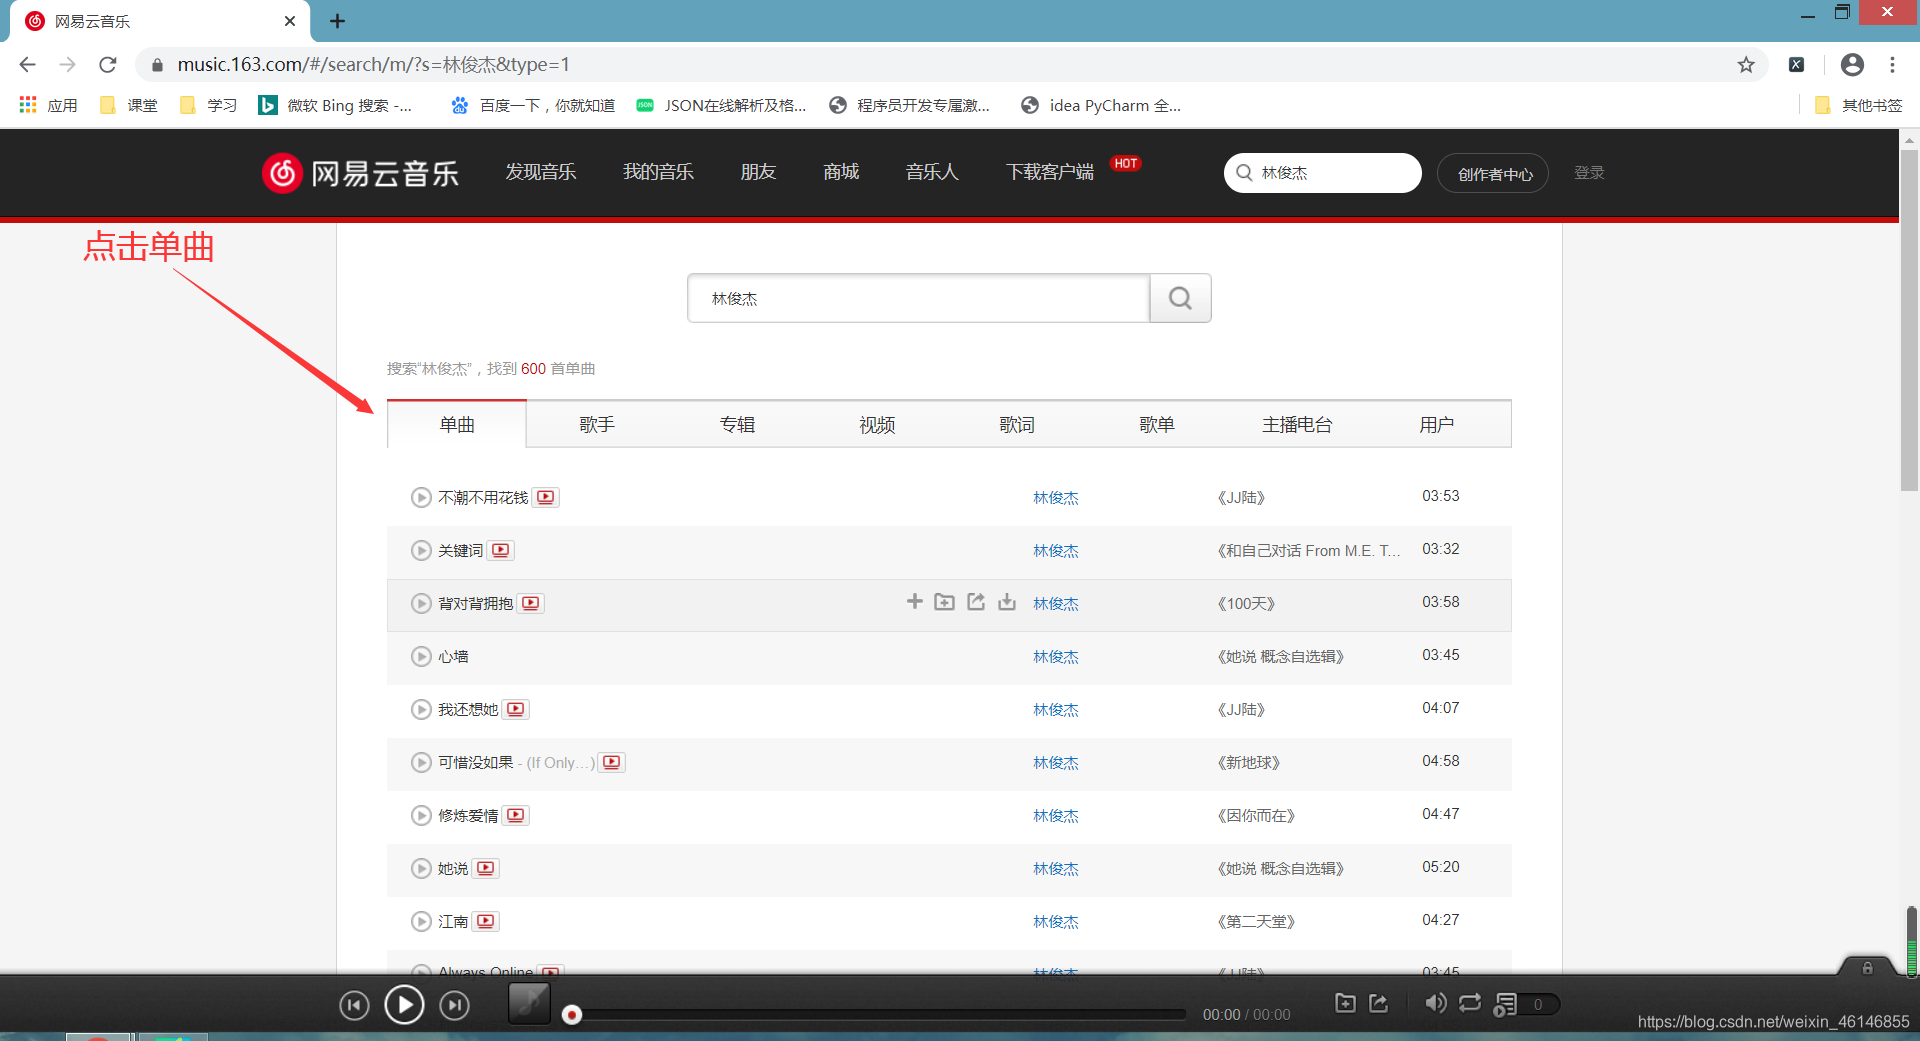This screenshot has width=1920, height=1041.
Task: Skip to previous track in player bar
Action: click(354, 1005)
